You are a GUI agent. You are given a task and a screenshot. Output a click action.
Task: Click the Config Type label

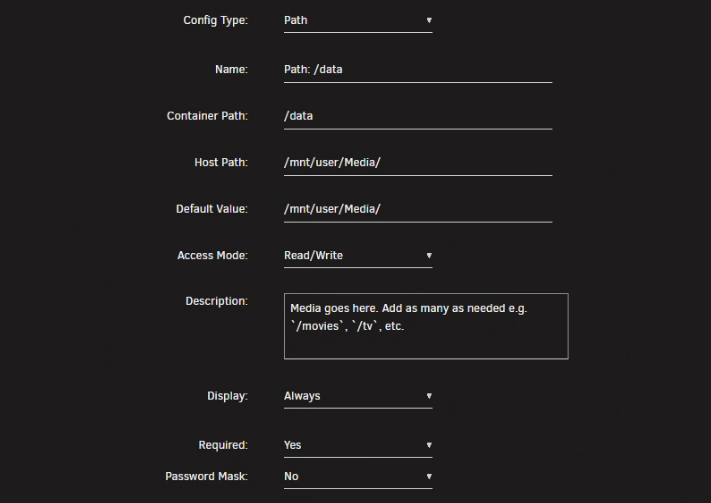coord(215,20)
